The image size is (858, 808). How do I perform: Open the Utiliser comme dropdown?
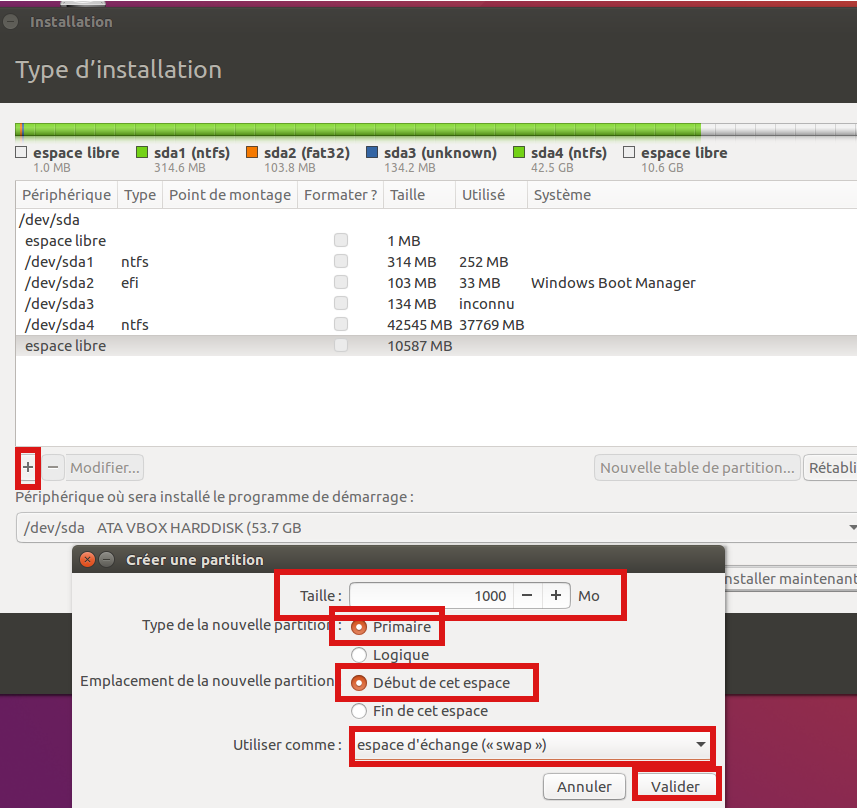coord(530,745)
